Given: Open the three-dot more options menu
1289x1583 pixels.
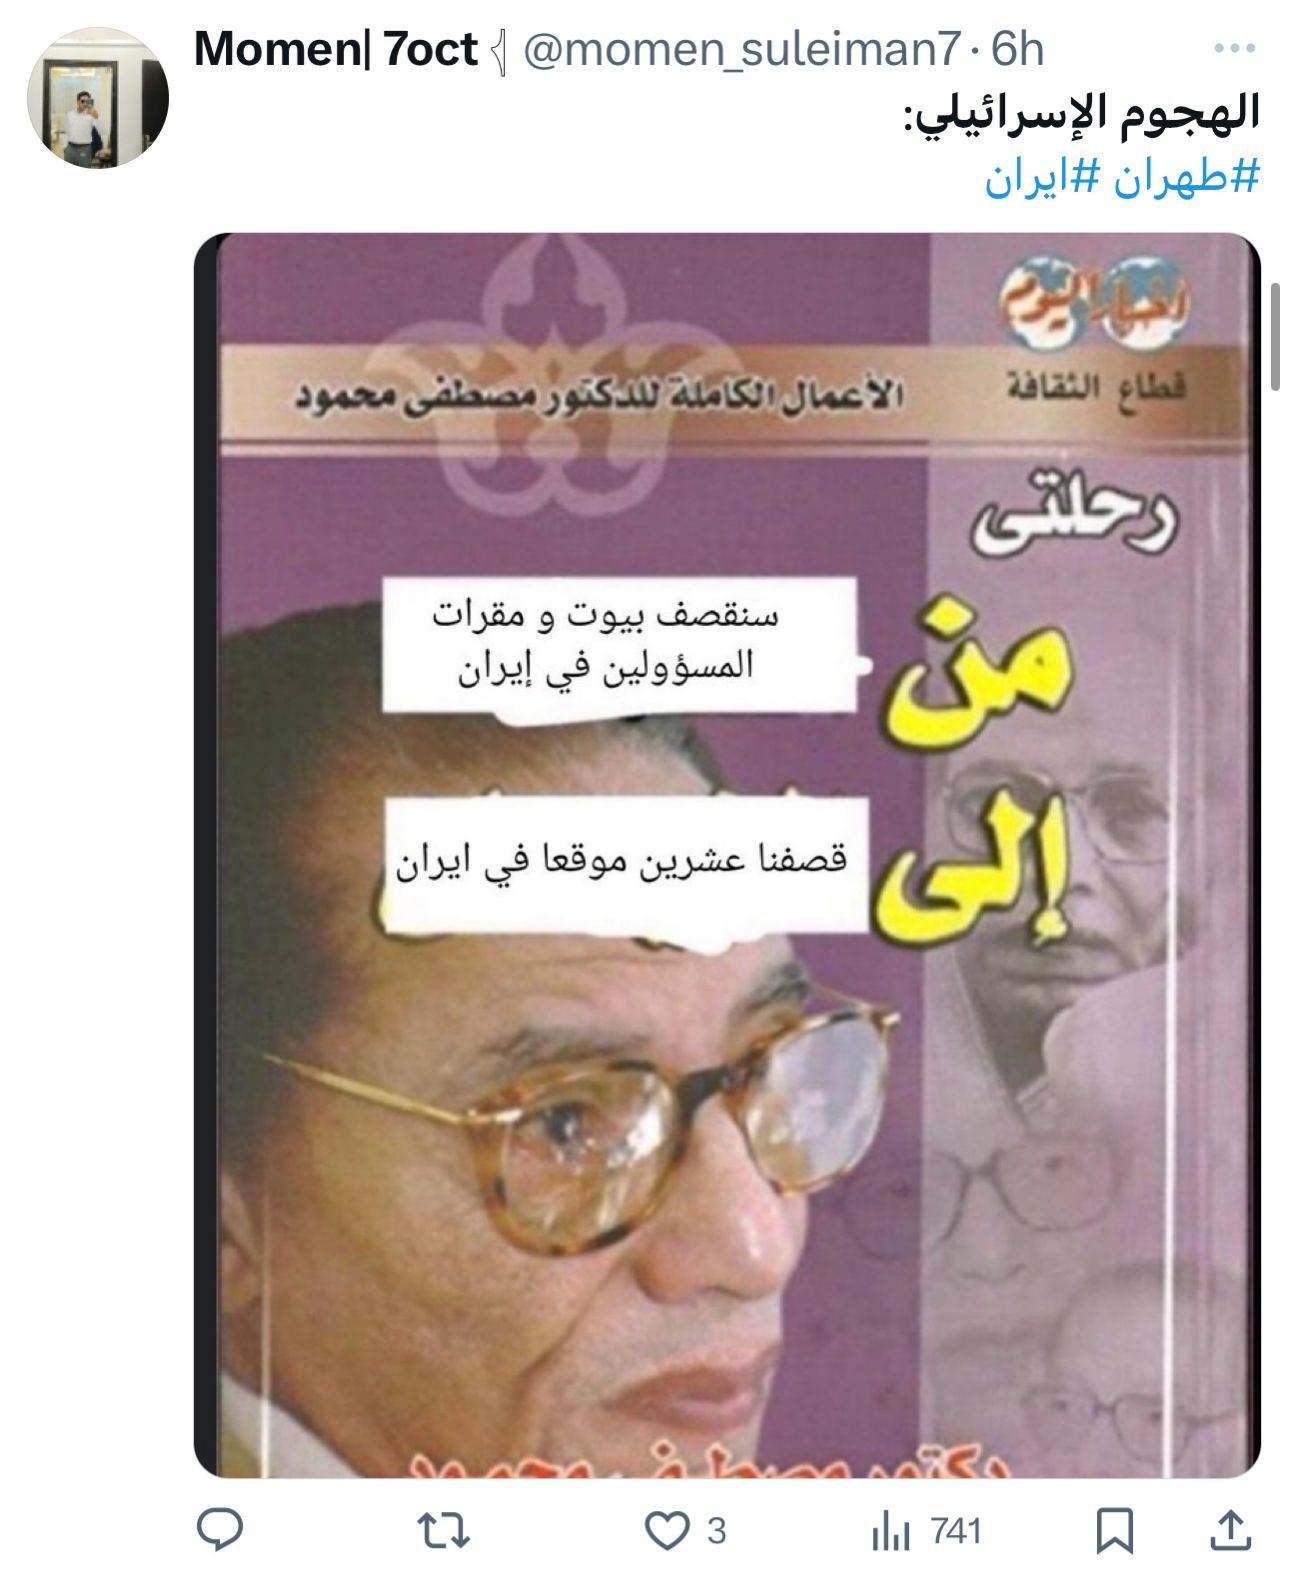Looking at the screenshot, I should [1234, 47].
